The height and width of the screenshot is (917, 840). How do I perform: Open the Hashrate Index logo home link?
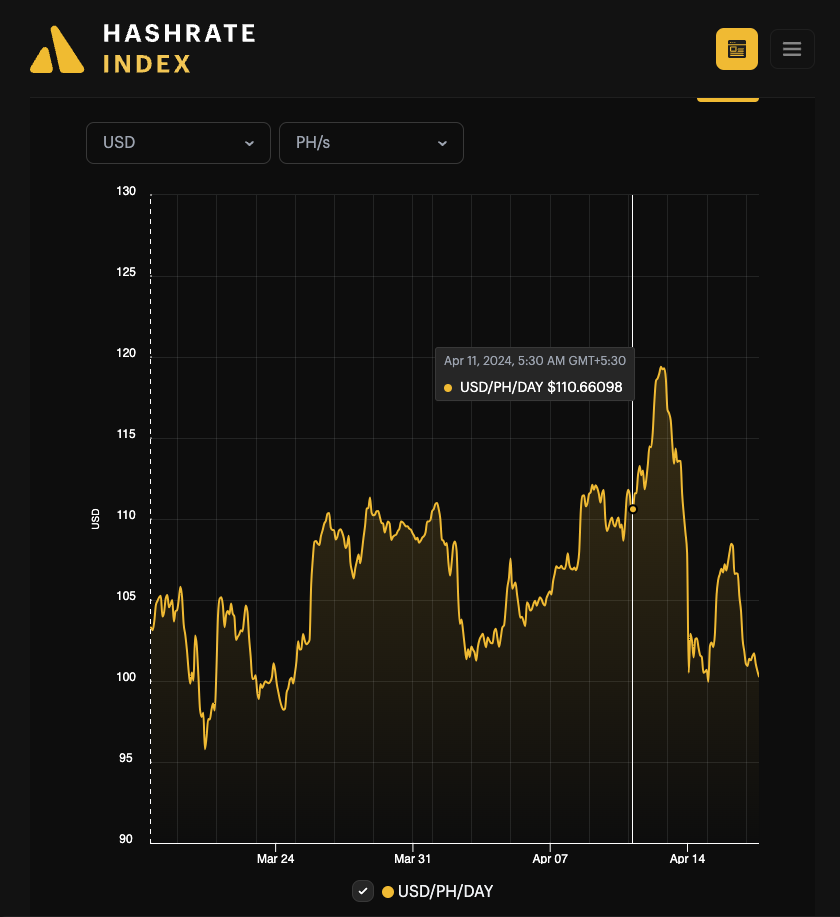(x=143, y=49)
